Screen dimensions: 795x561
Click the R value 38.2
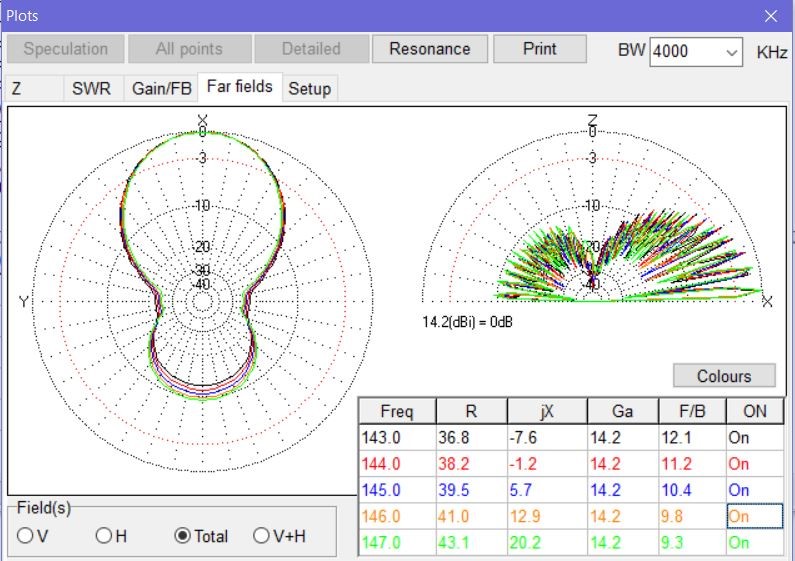pos(472,464)
